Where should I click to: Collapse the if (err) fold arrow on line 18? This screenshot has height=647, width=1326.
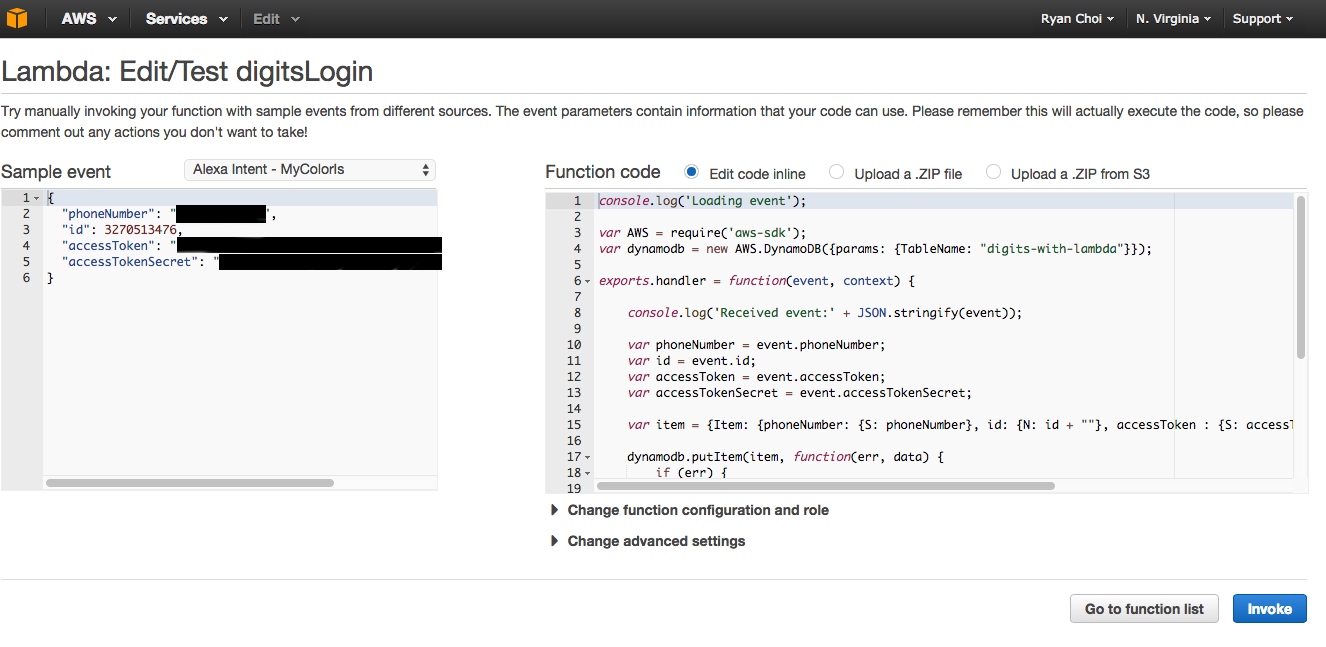pos(587,473)
